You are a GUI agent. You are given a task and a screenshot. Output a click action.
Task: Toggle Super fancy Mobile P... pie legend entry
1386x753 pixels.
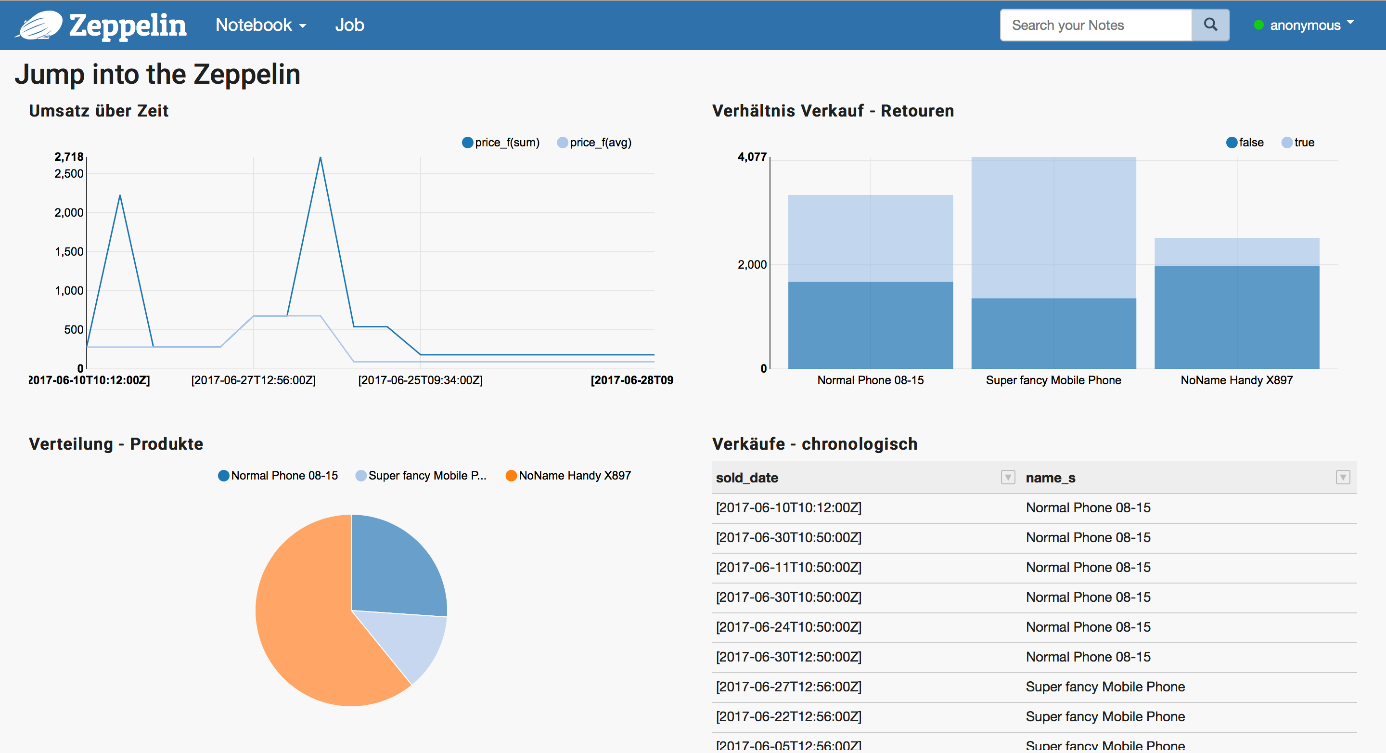tap(420, 476)
